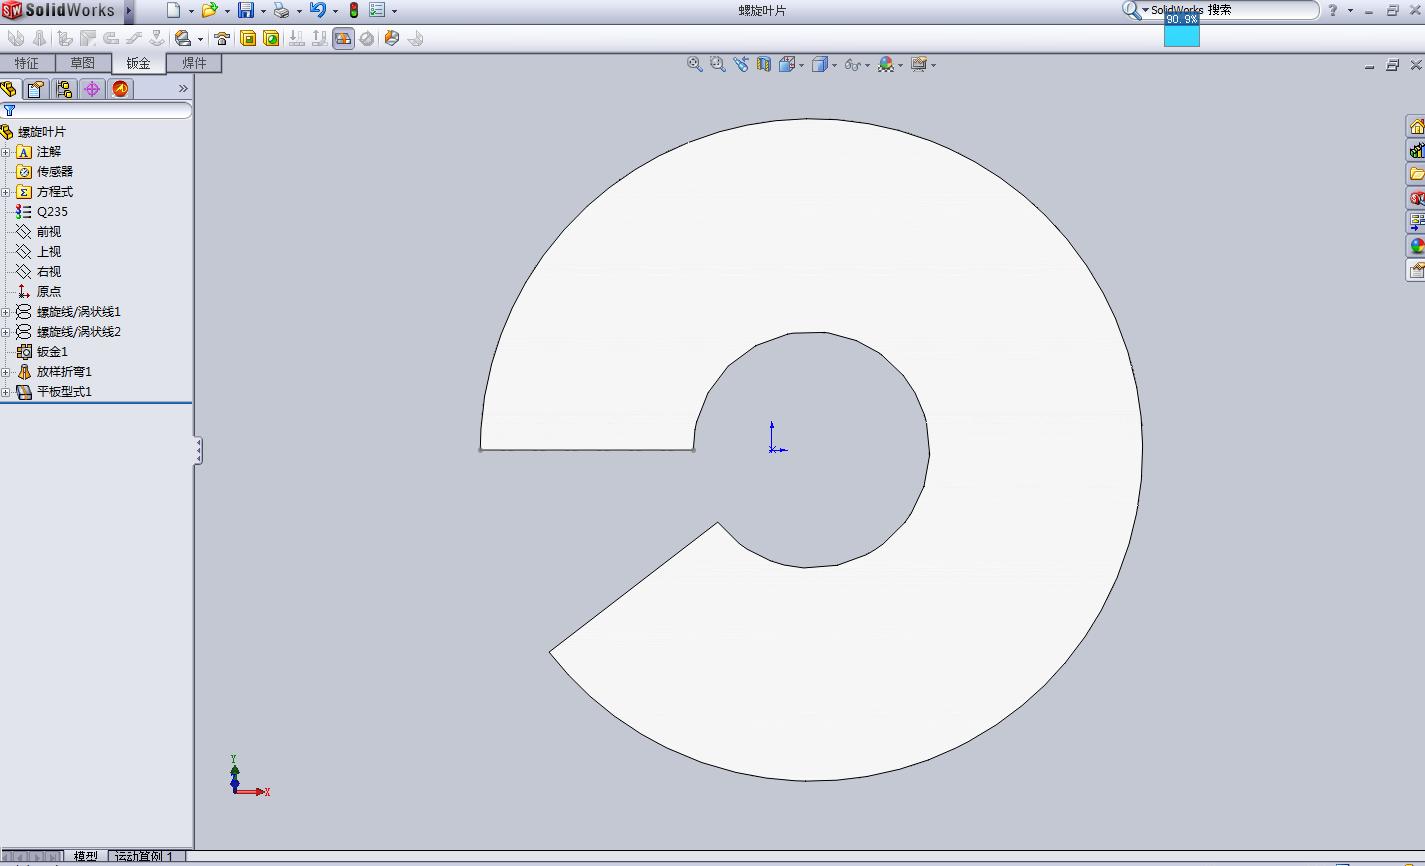Switch to the 特征 tab

click(x=27, y=63)
